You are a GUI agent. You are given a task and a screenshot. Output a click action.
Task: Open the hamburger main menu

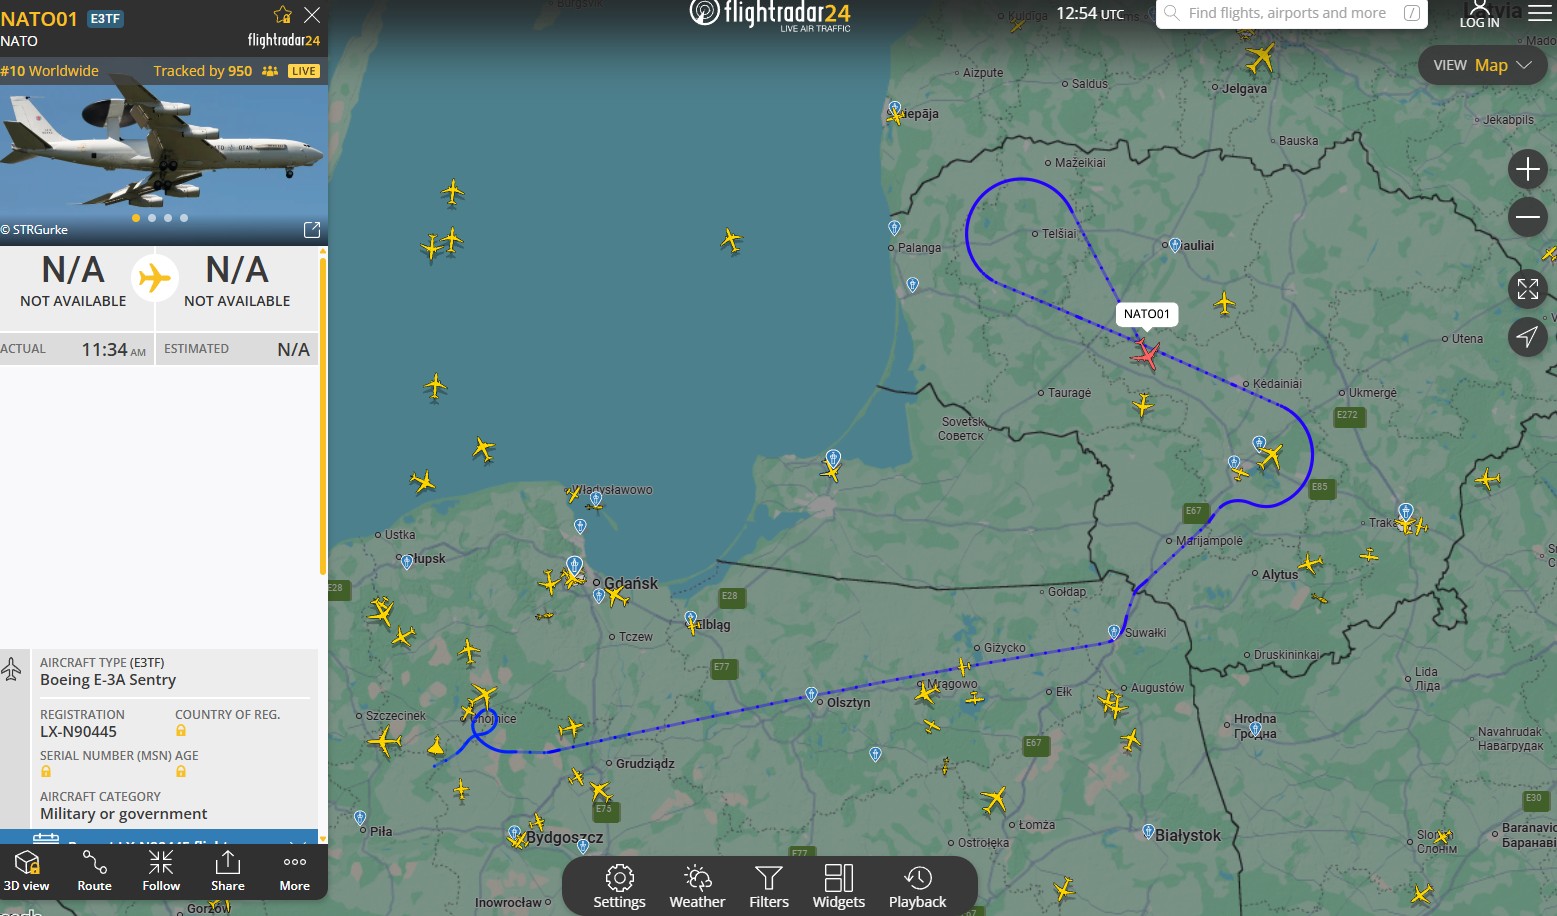[1540, 13]
